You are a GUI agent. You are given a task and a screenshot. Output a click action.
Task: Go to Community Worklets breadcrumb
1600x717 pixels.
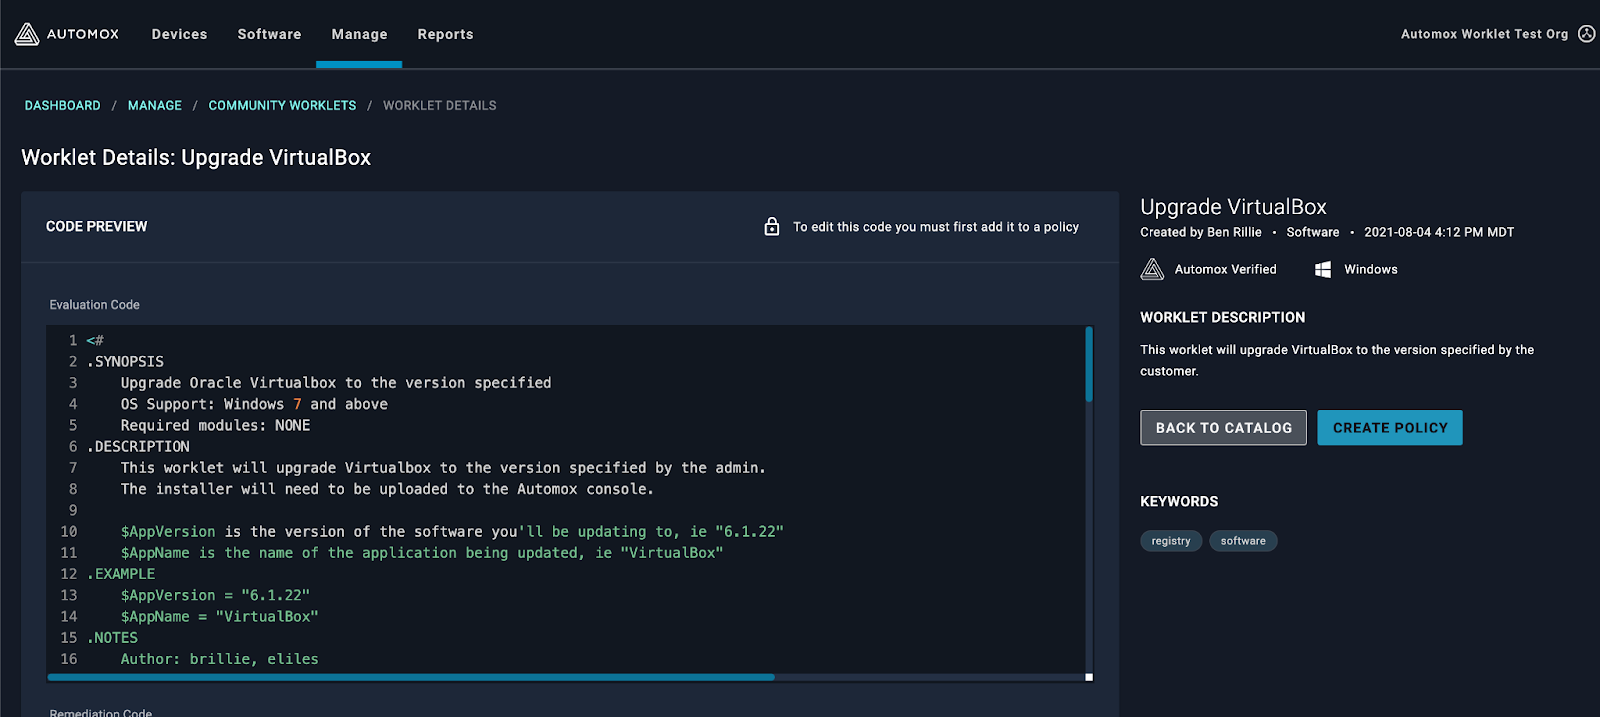point(282,105)
